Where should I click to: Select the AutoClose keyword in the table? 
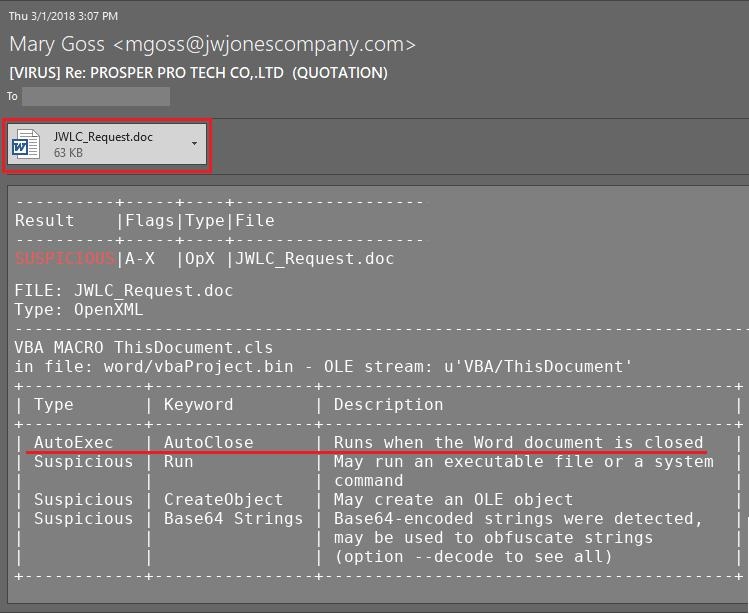click(x=208, y=442)
